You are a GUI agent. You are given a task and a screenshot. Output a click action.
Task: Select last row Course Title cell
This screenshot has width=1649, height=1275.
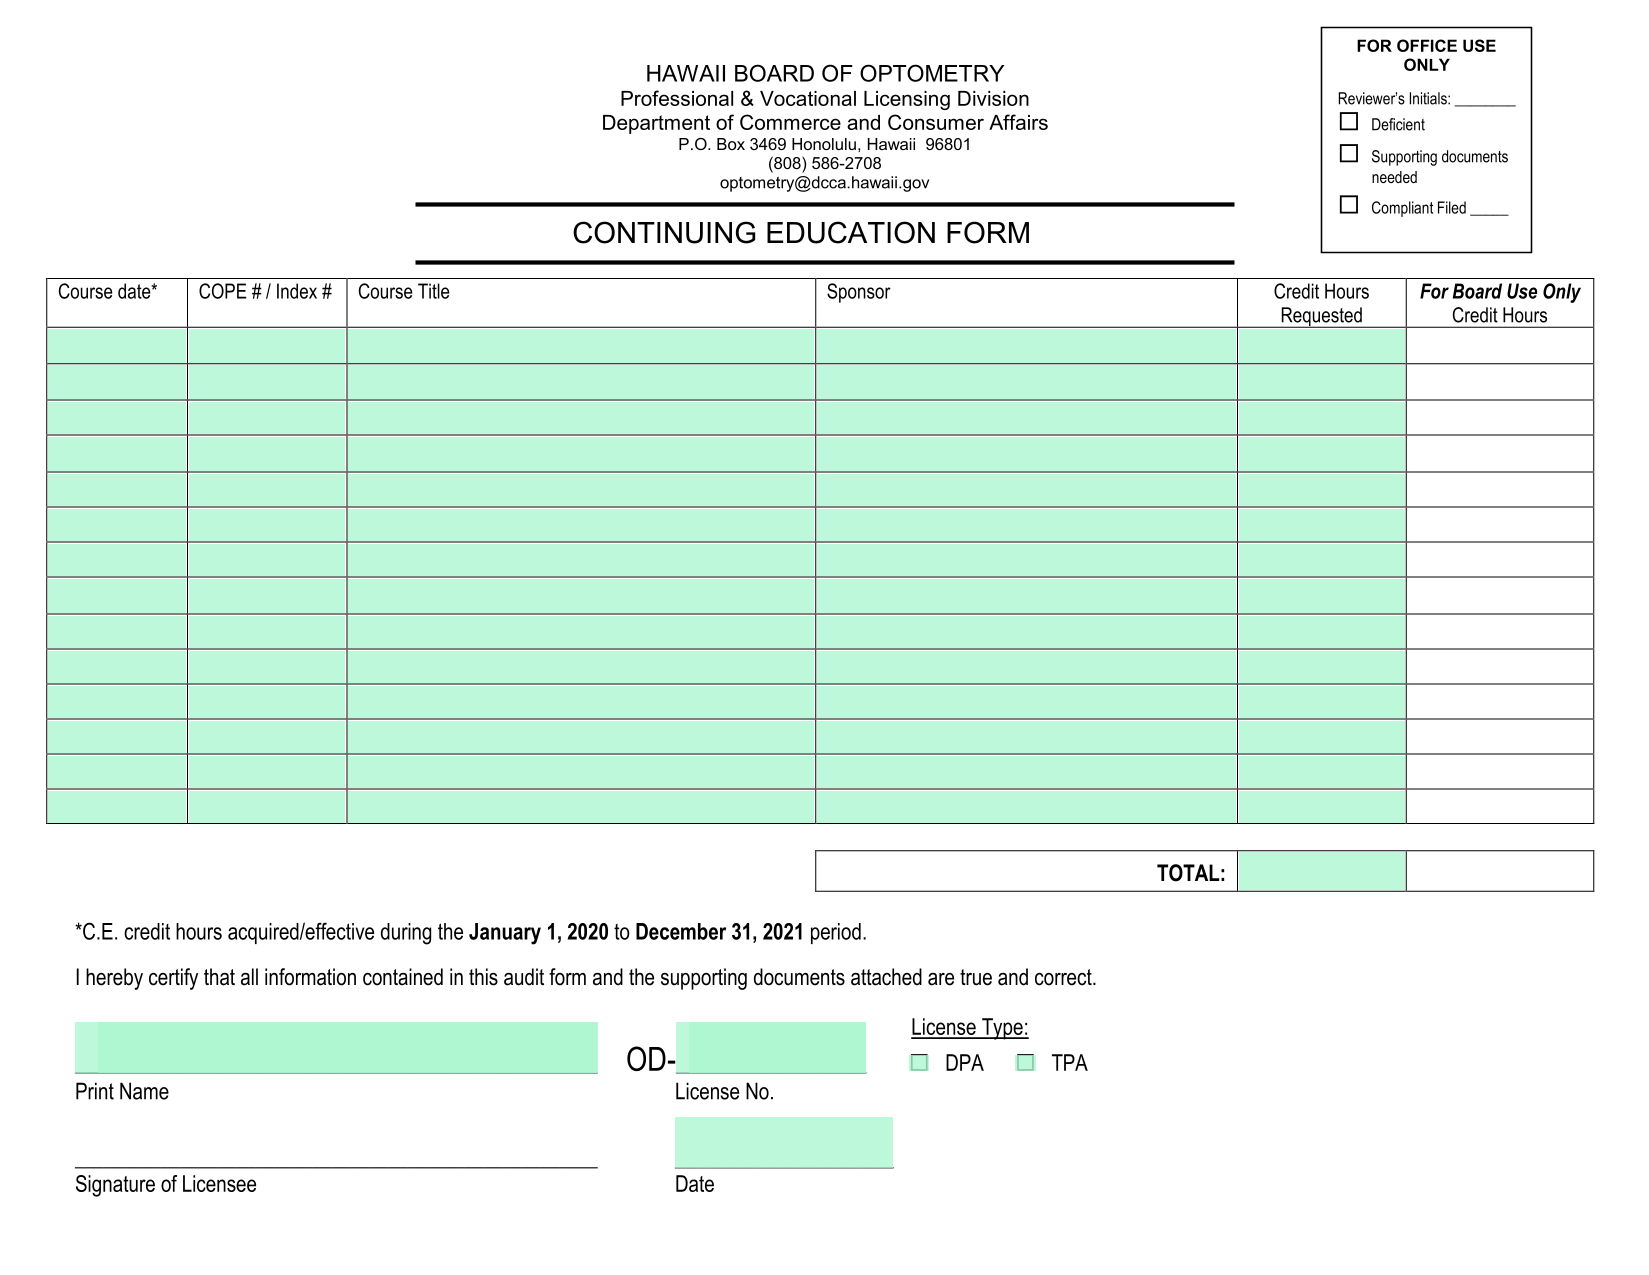(581, 806)
